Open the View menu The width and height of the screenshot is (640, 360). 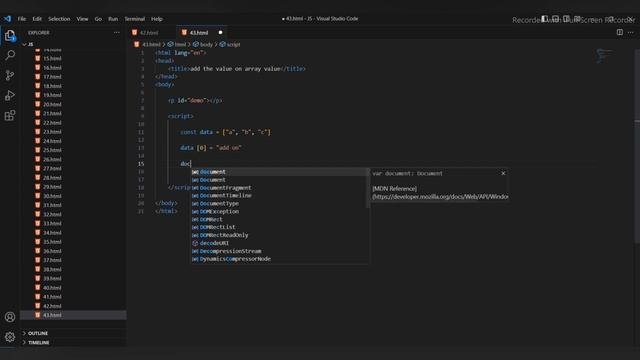coord(82,19)
